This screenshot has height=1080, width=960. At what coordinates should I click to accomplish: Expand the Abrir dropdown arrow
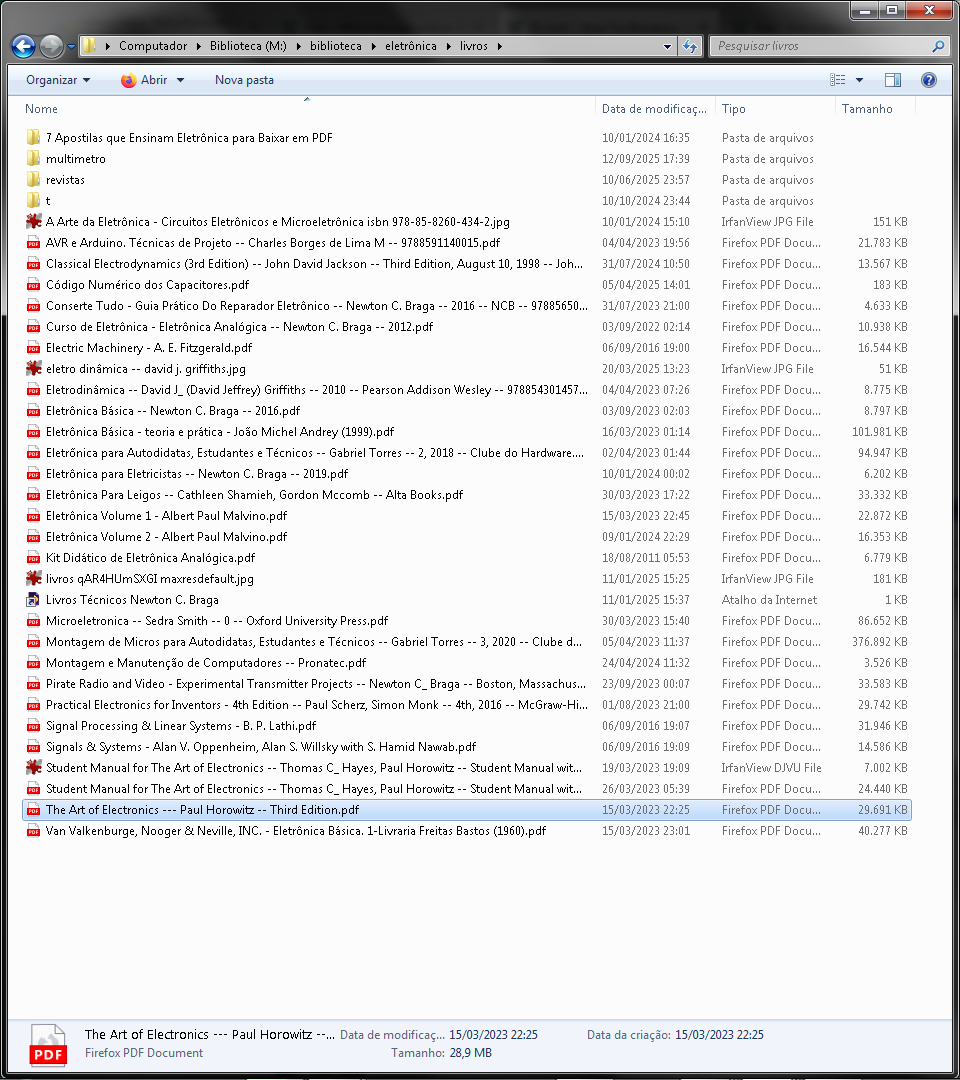coord(180,80)
